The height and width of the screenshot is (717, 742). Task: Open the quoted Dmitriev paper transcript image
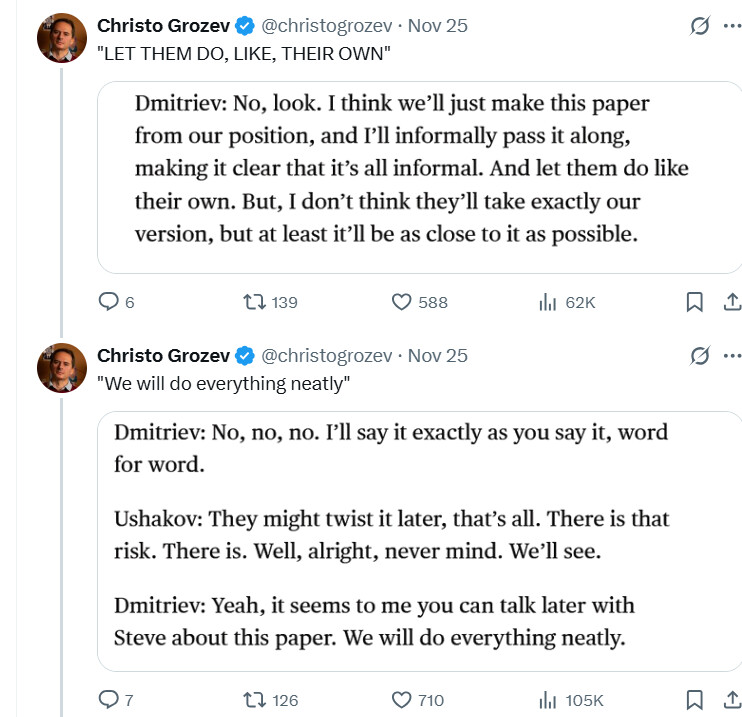point(419,176)
